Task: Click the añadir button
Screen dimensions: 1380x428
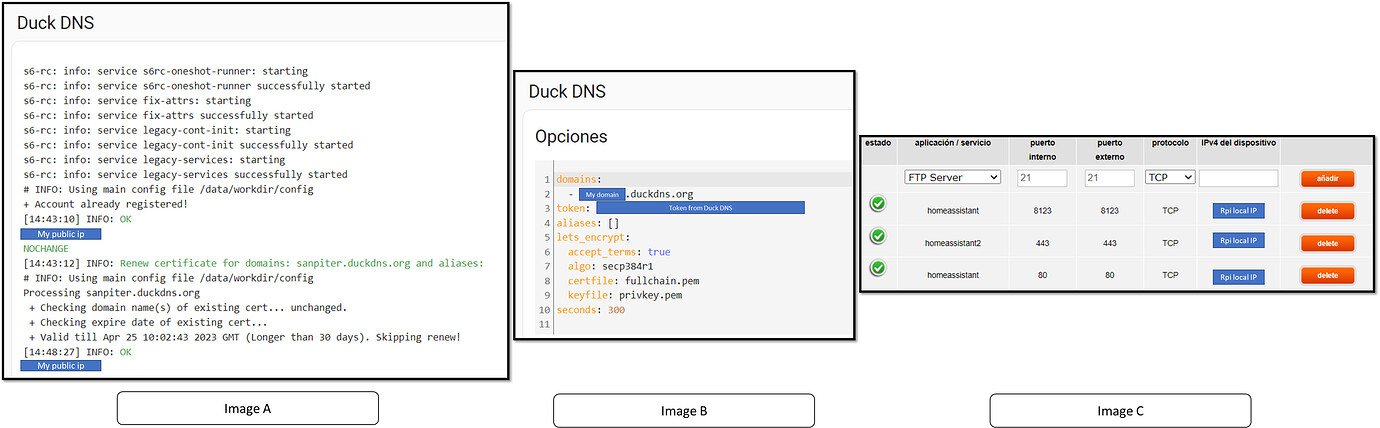Action: coord(1327,179)
